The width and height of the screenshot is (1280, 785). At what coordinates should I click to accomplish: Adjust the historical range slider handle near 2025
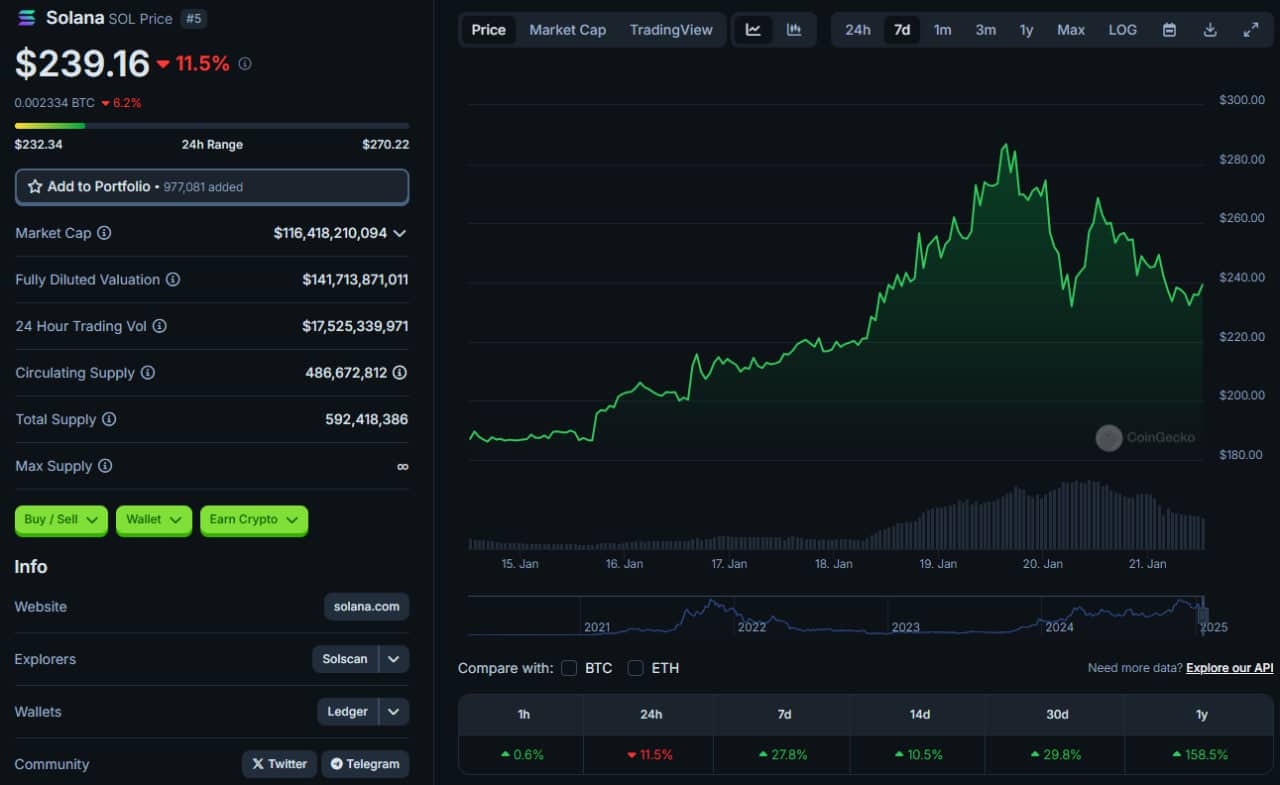(x=1203, y=616)
